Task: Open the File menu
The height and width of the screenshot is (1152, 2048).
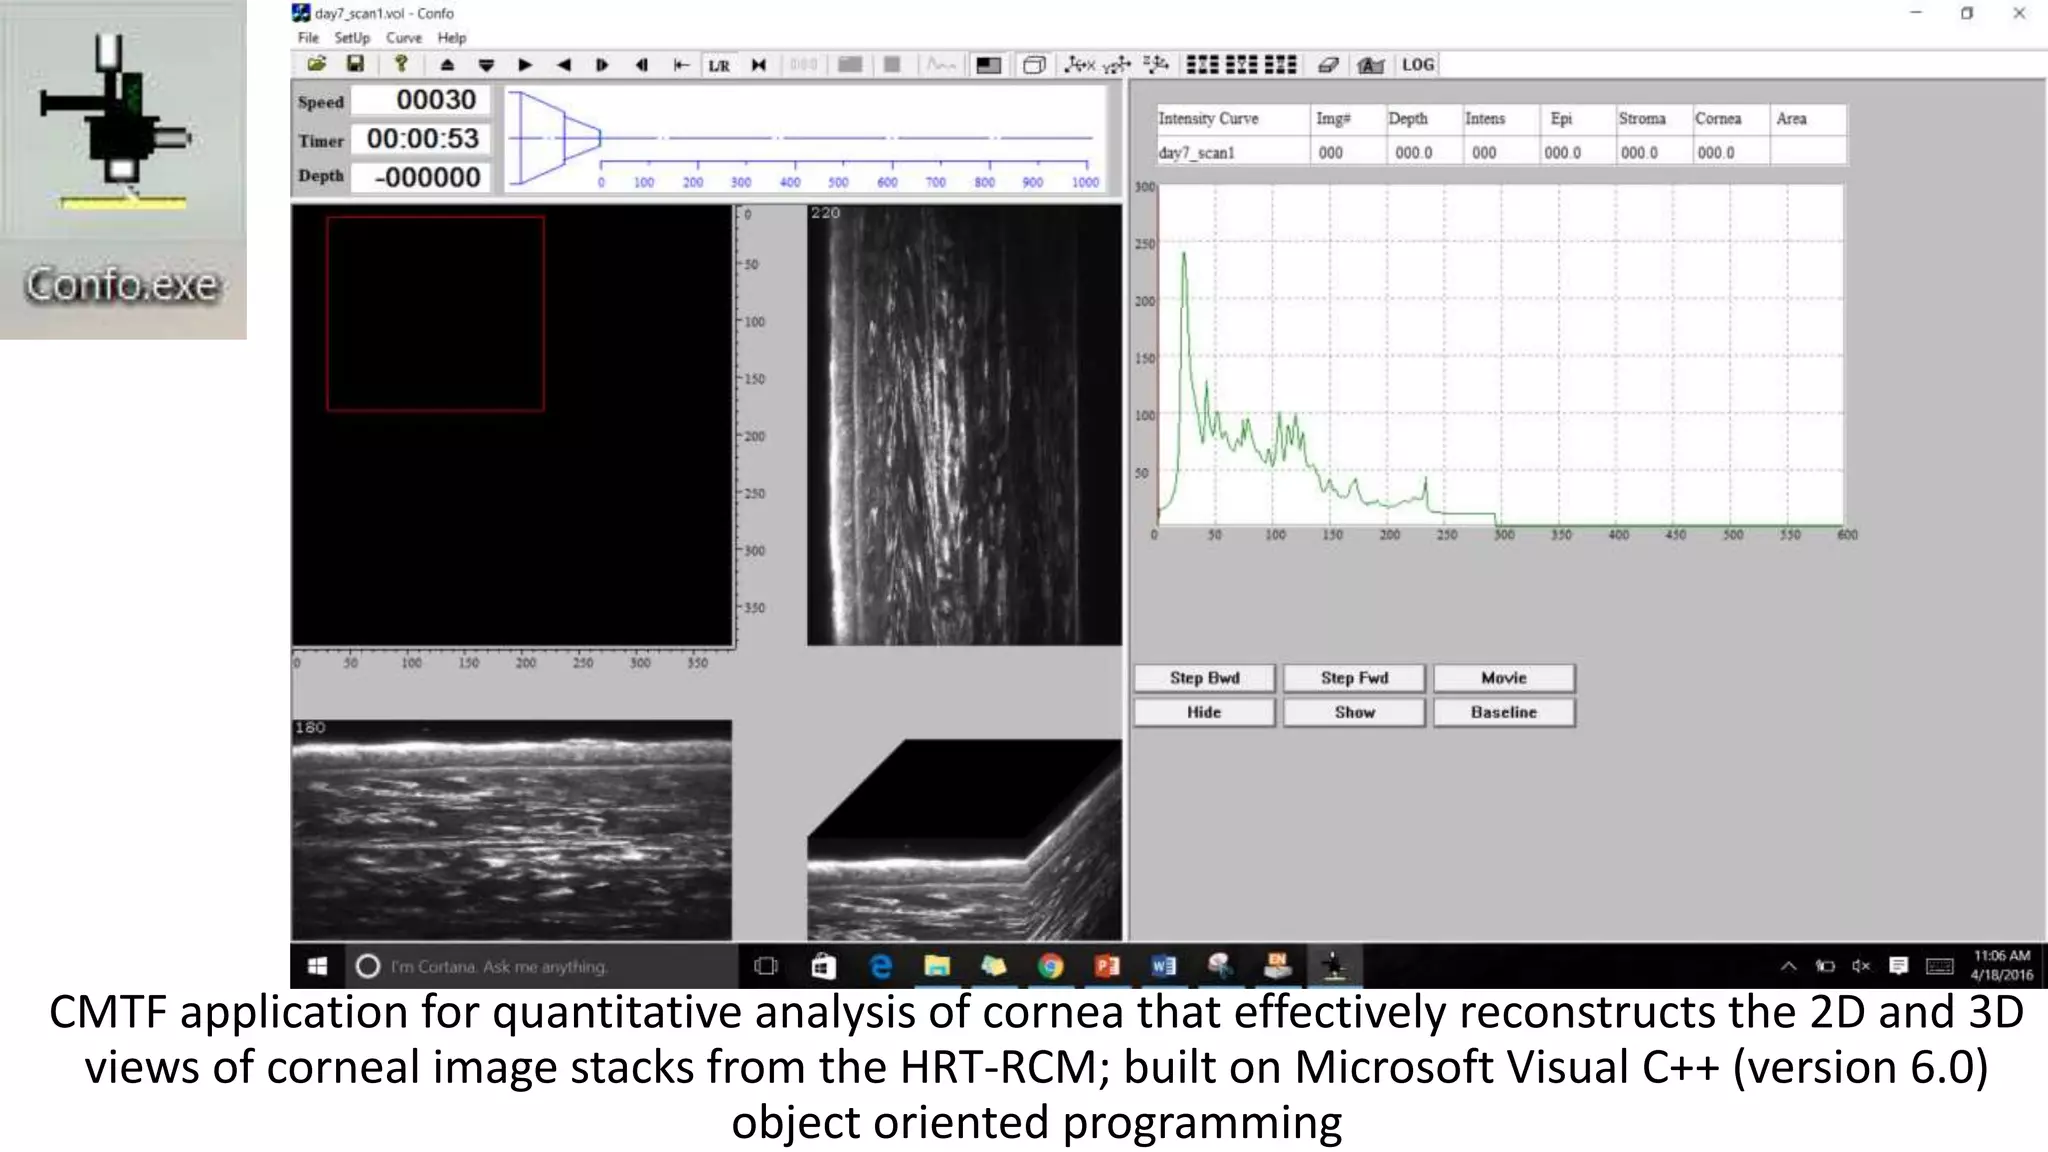Action: tap(308, 38)
